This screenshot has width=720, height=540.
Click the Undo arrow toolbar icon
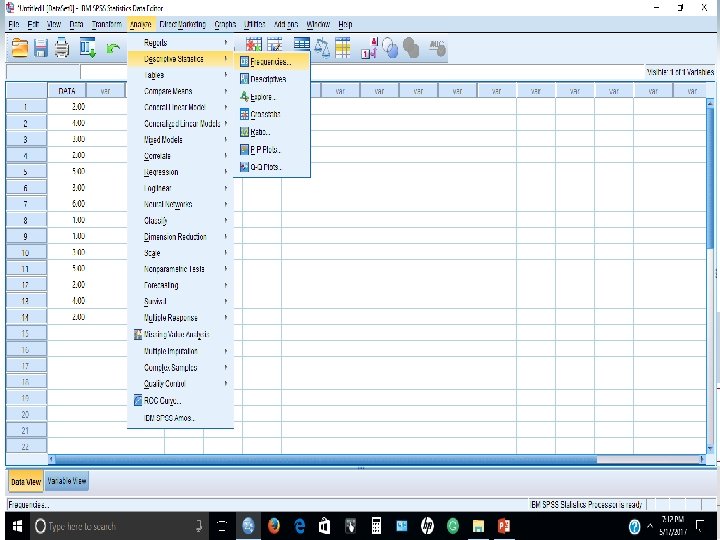tap(113, 48)
